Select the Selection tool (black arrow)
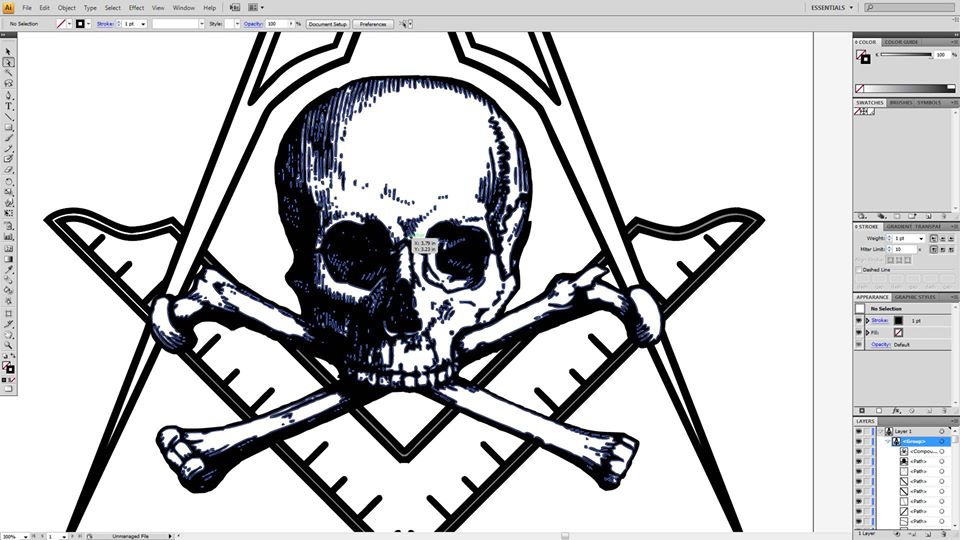The width and height of the screenshot is (960, 540). click(x=9, y=52)
